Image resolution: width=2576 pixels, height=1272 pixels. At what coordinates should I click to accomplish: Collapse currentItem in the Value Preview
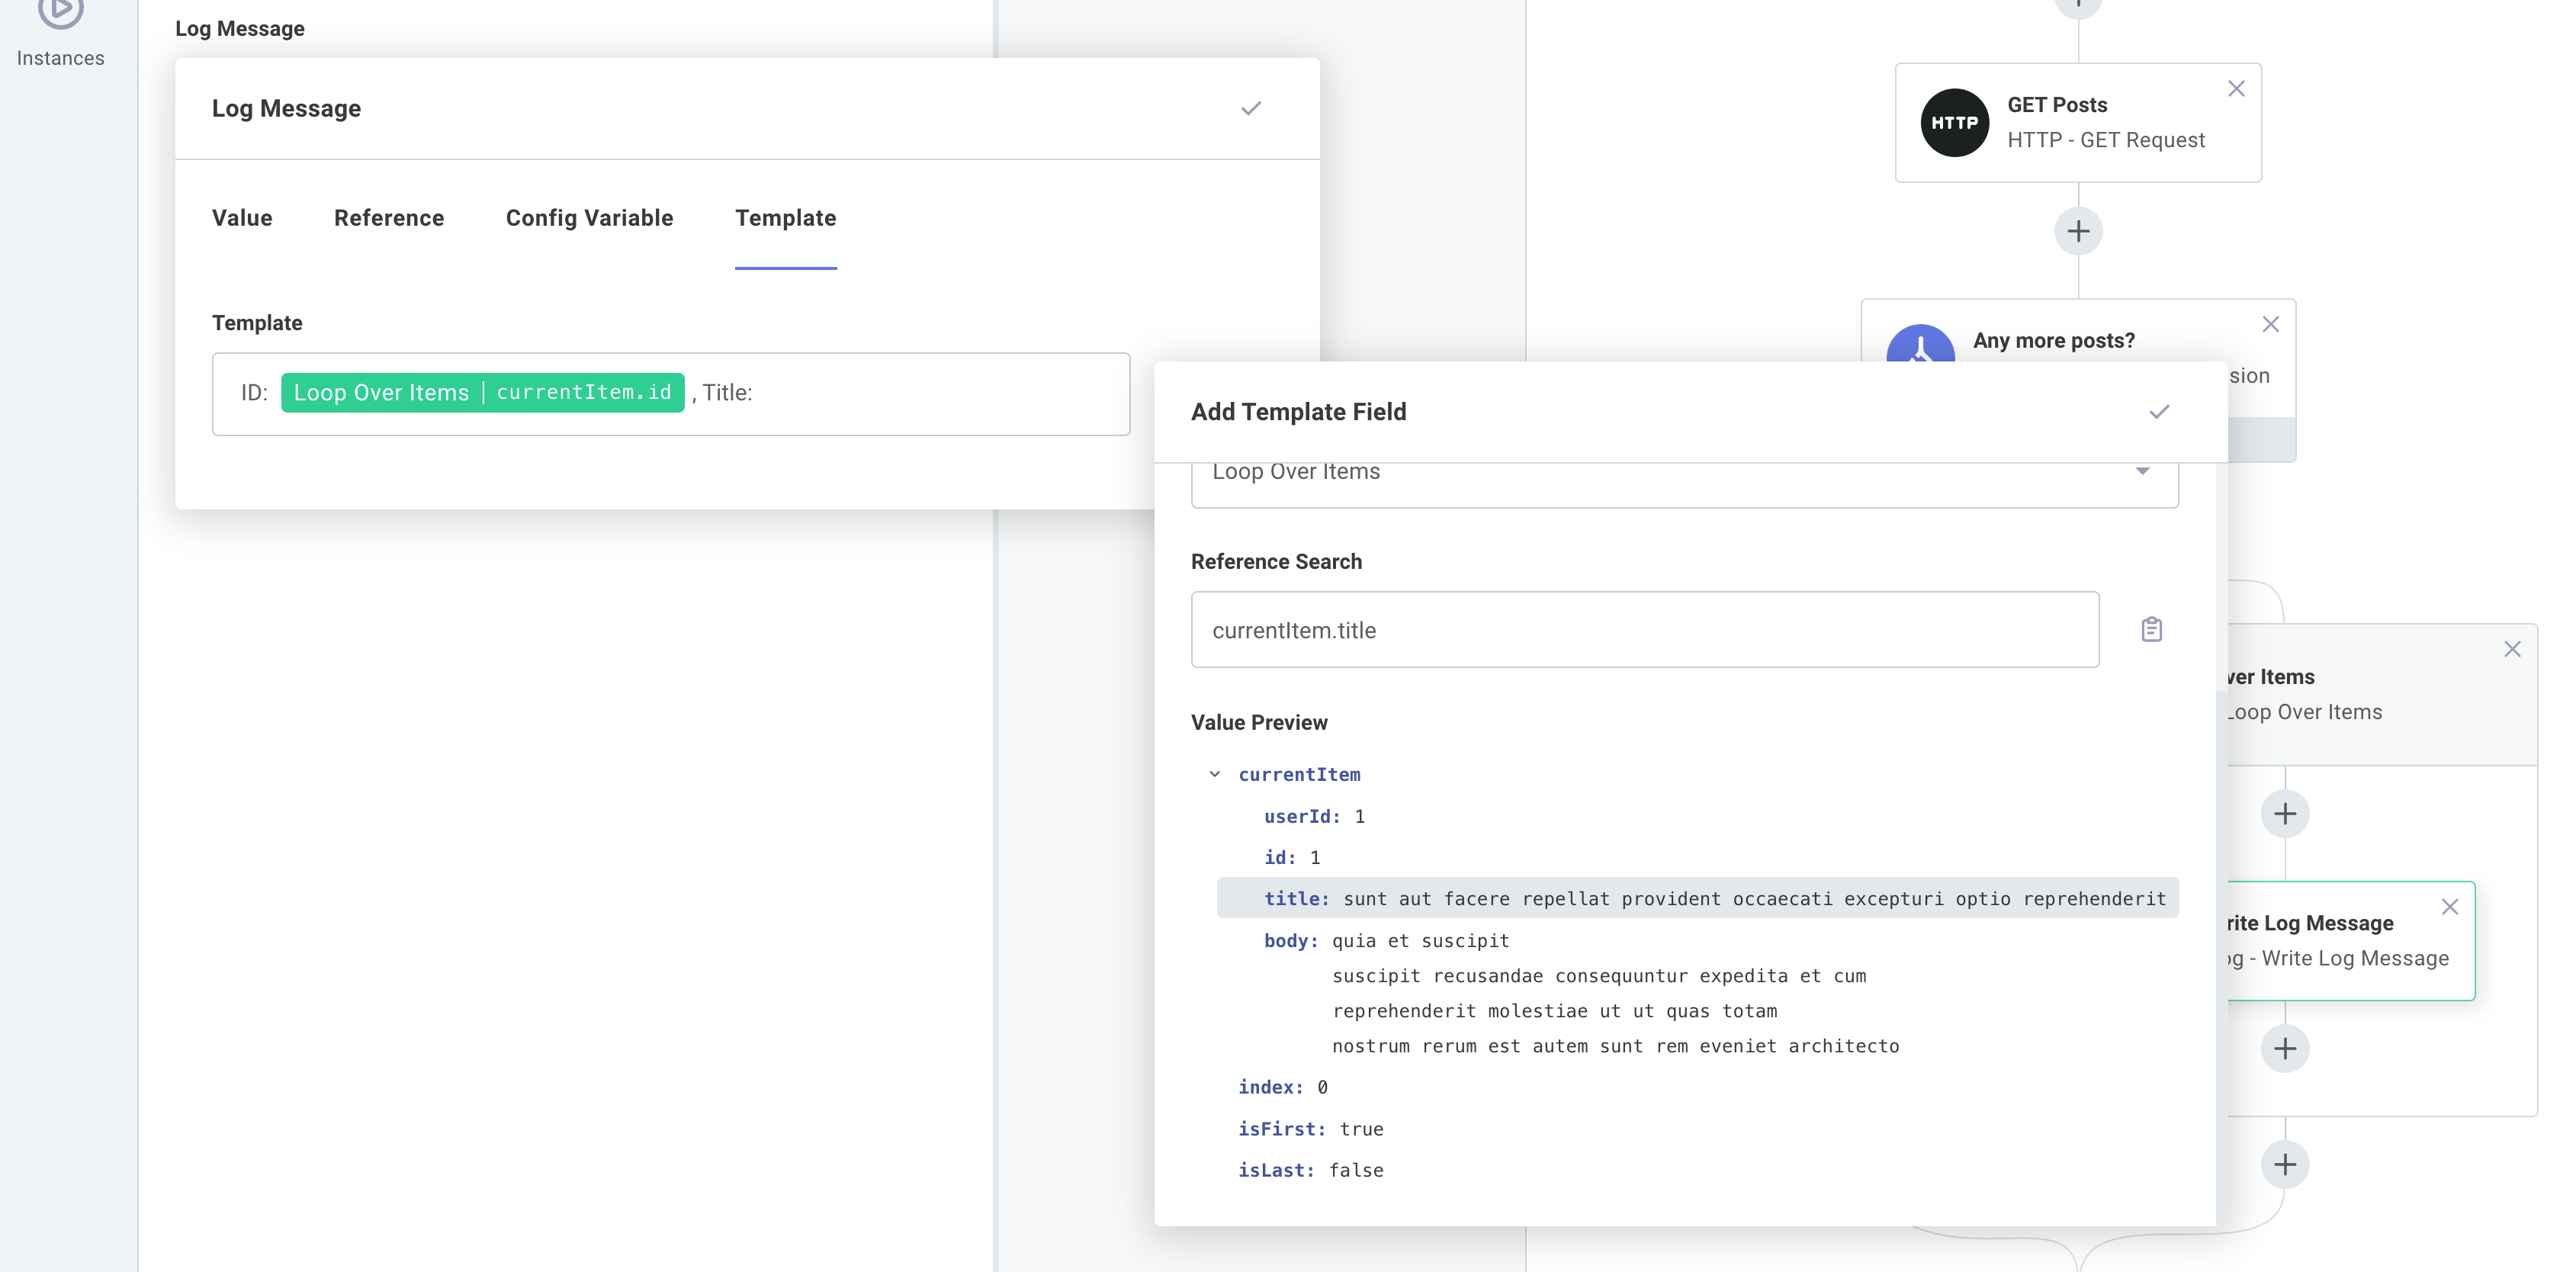[x=1214, y=773]
